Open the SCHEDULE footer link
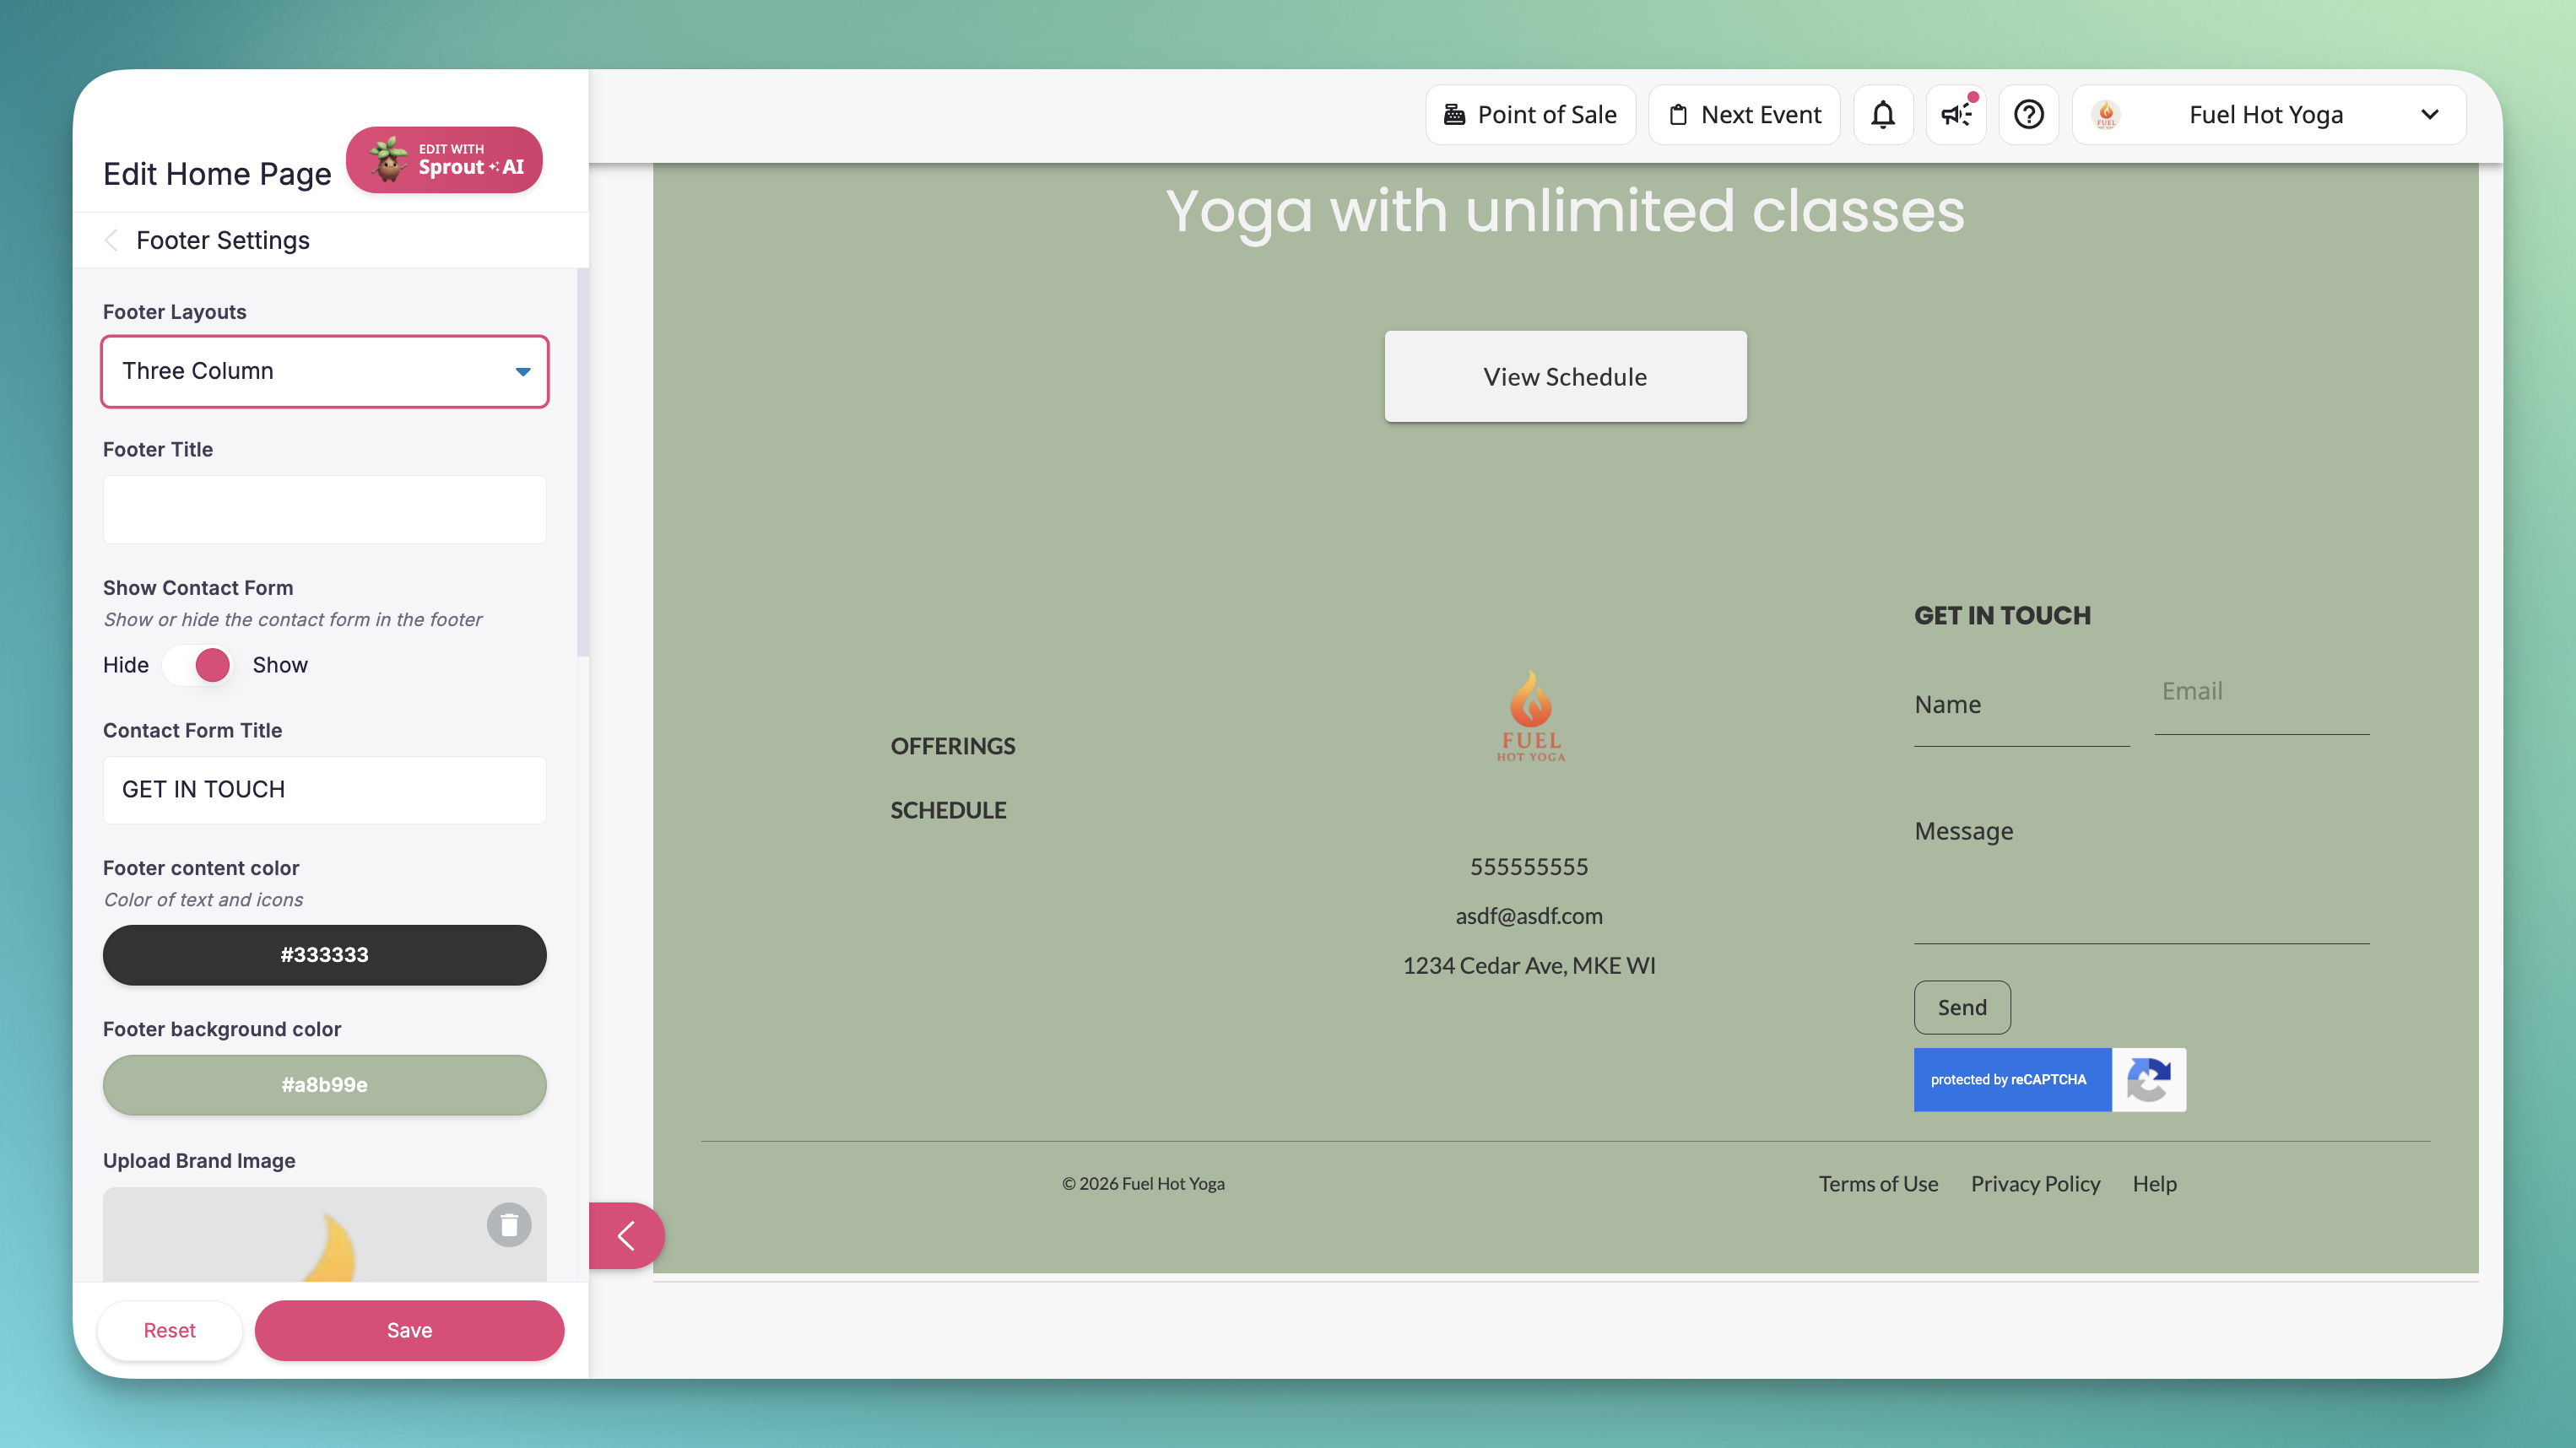 click(x=948, y=810)
